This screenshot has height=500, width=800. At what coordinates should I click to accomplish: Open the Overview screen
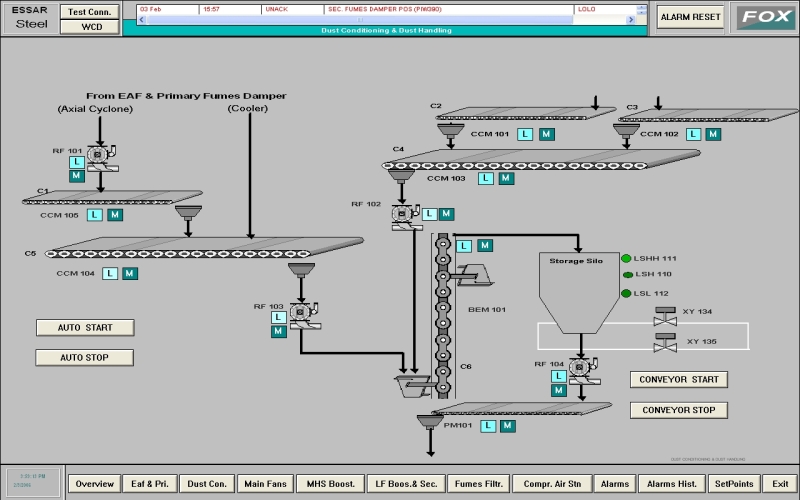click(94, 484)
